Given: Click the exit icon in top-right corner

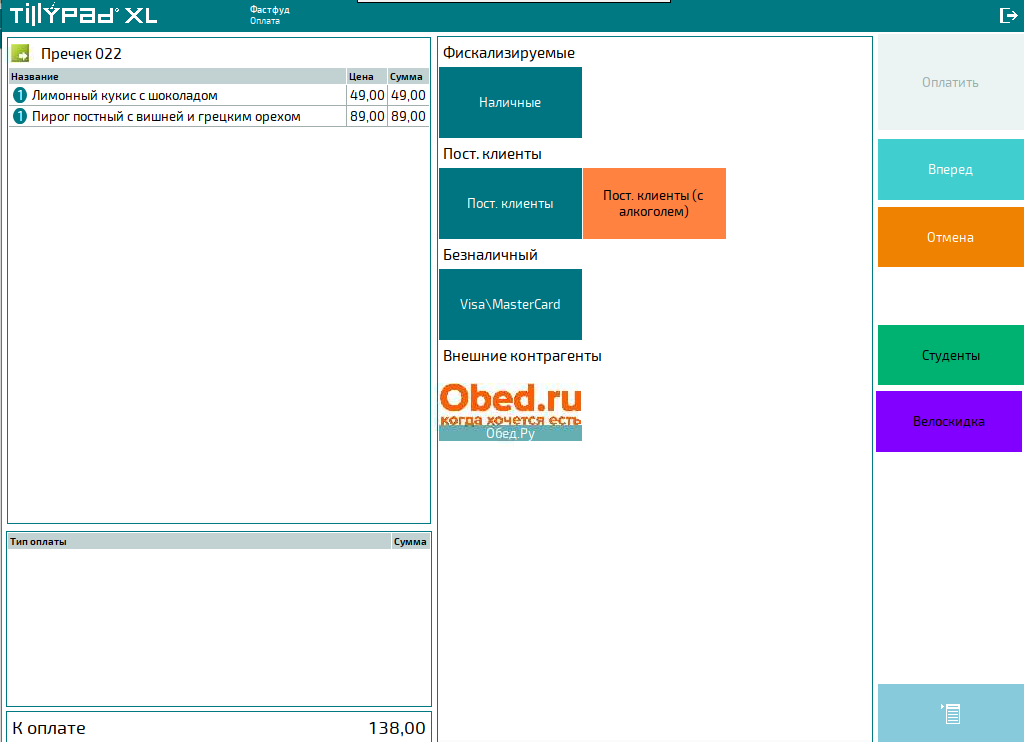Looking at the screenshot, I should [x=1008, y=15].
